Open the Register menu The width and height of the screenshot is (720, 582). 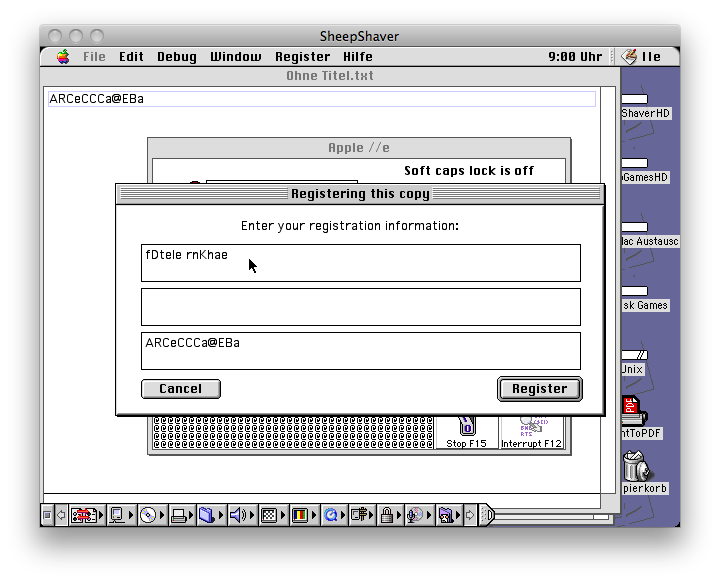(x=303, y=57)
